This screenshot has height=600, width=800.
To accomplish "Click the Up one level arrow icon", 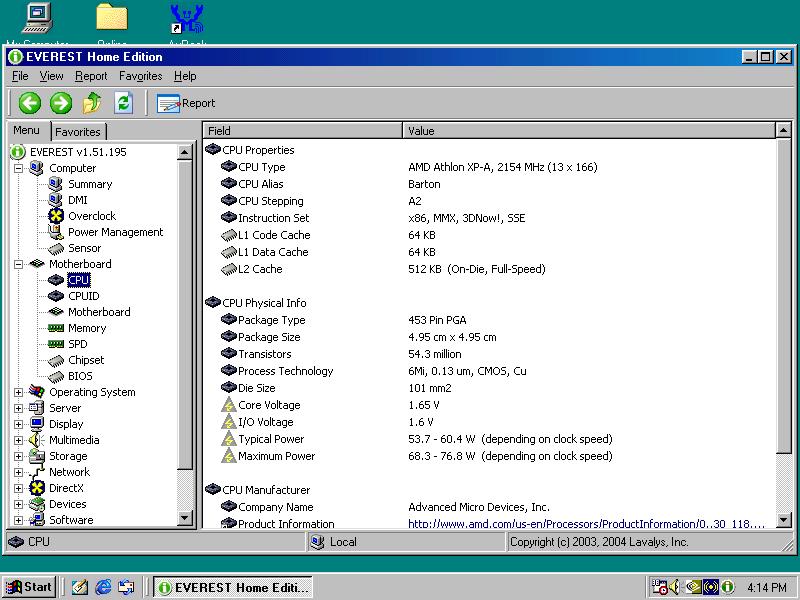I will pos(92,103).
